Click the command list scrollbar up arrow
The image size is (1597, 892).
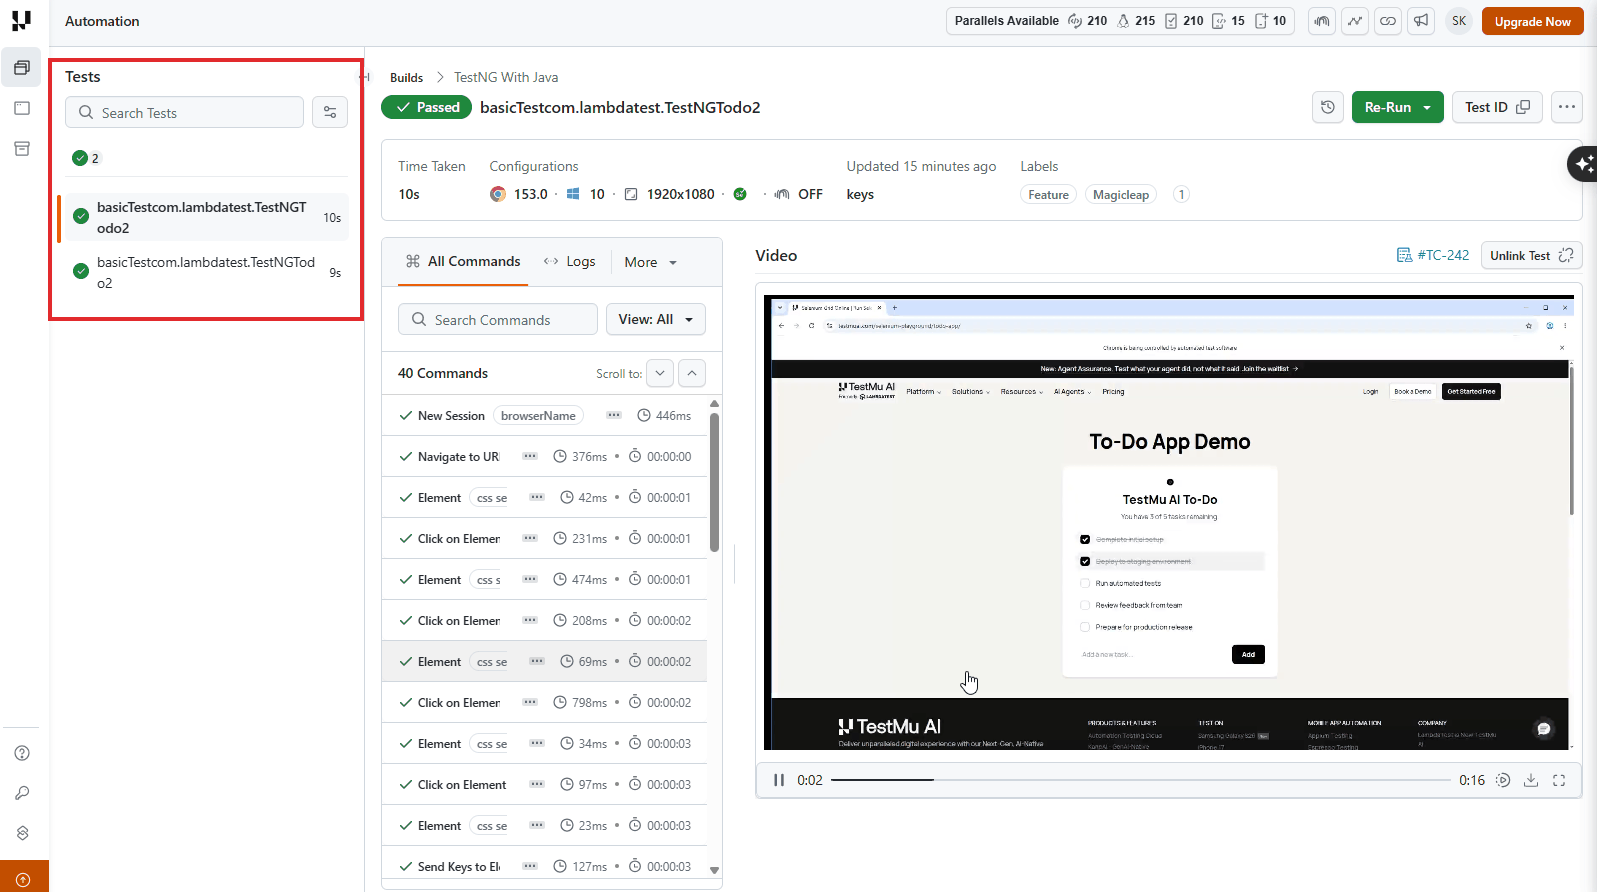click(x=714, y=404)
